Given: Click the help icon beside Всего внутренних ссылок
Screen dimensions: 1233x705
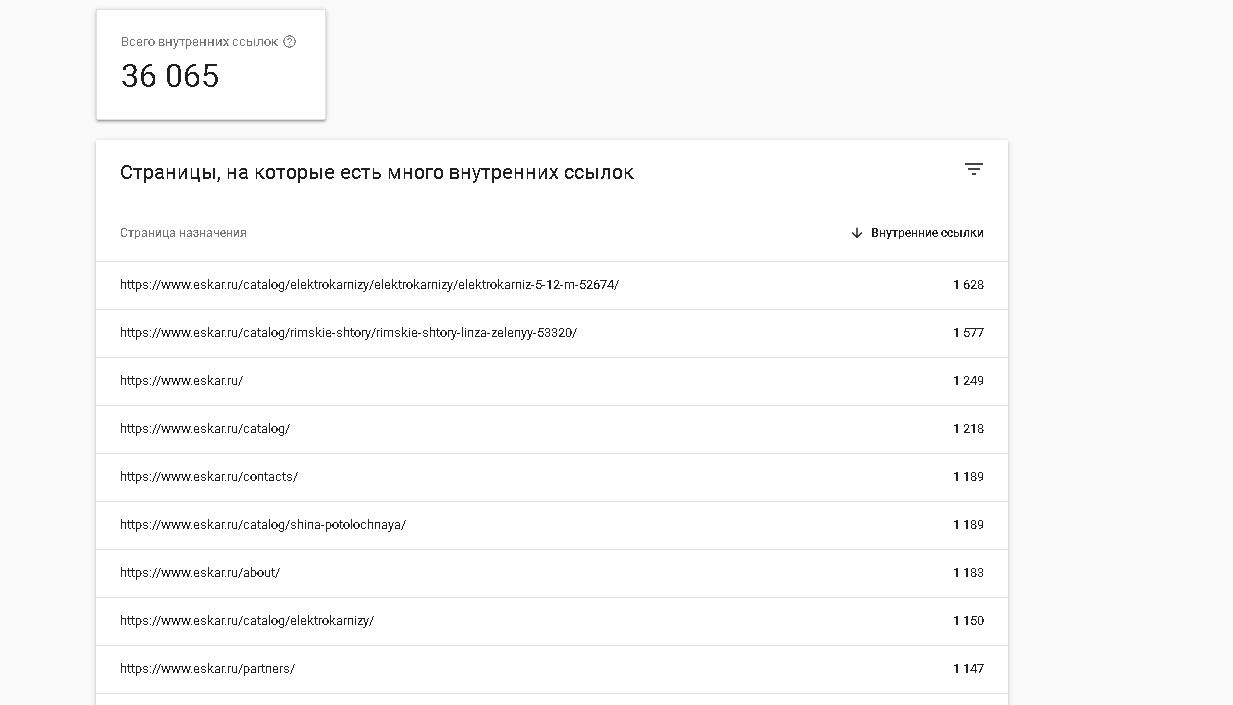Looking at the screenshot, I should (290, 42).
